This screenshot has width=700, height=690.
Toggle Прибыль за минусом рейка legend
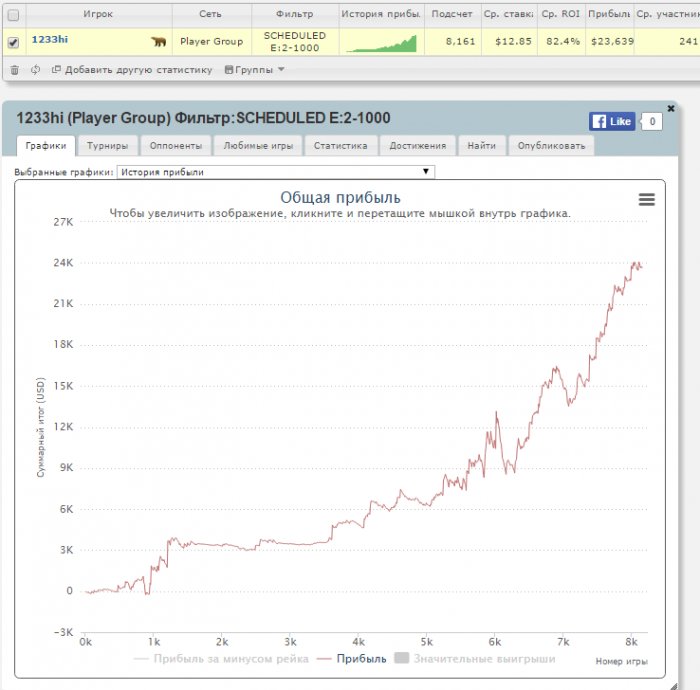[221, 659]
